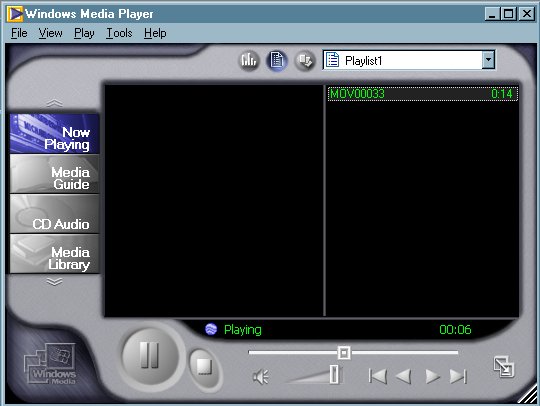The width and height of the screenshot is (540, 406).
Task: Click the globe icon beside Playing status
Action: tap(211, 329)
